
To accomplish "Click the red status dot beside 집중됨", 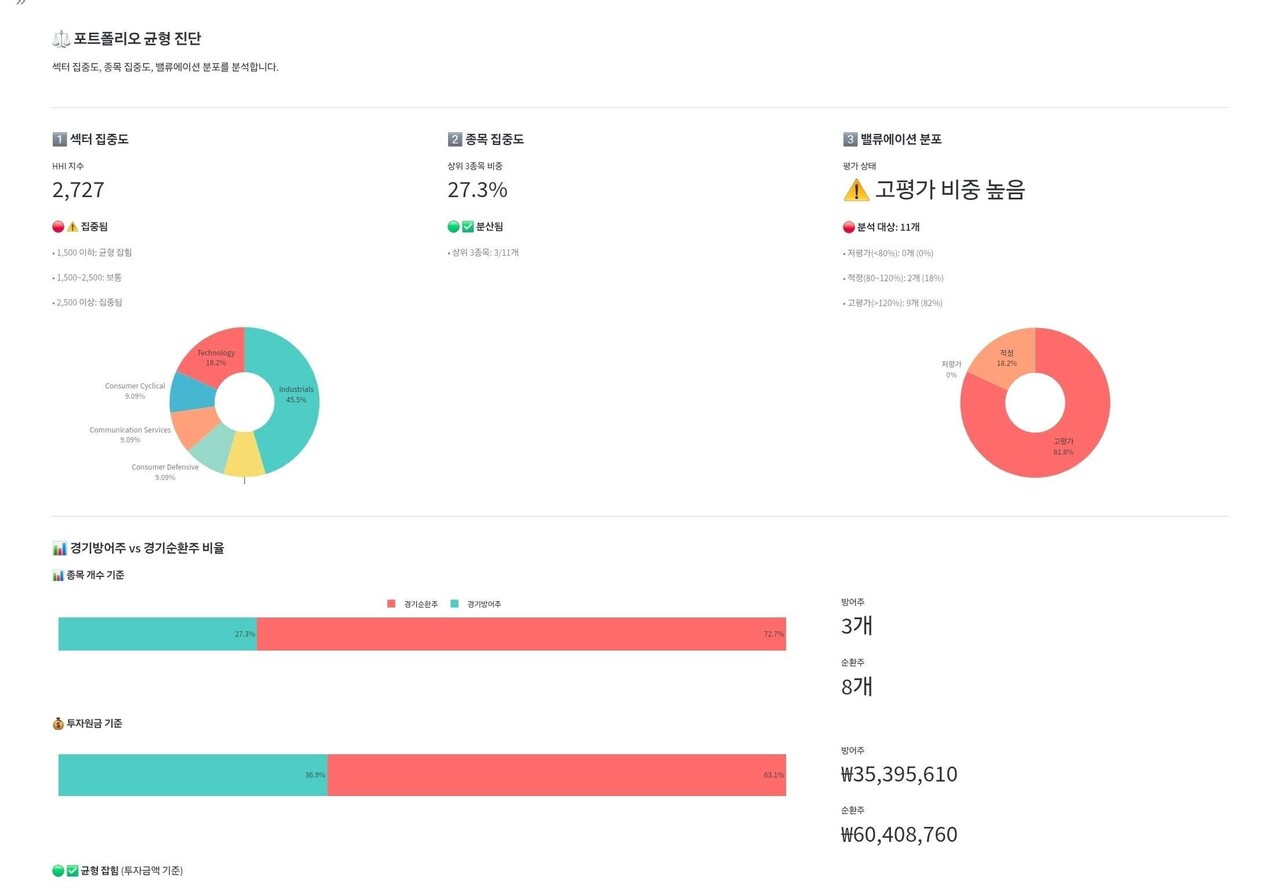I will (x=57, y=227).
